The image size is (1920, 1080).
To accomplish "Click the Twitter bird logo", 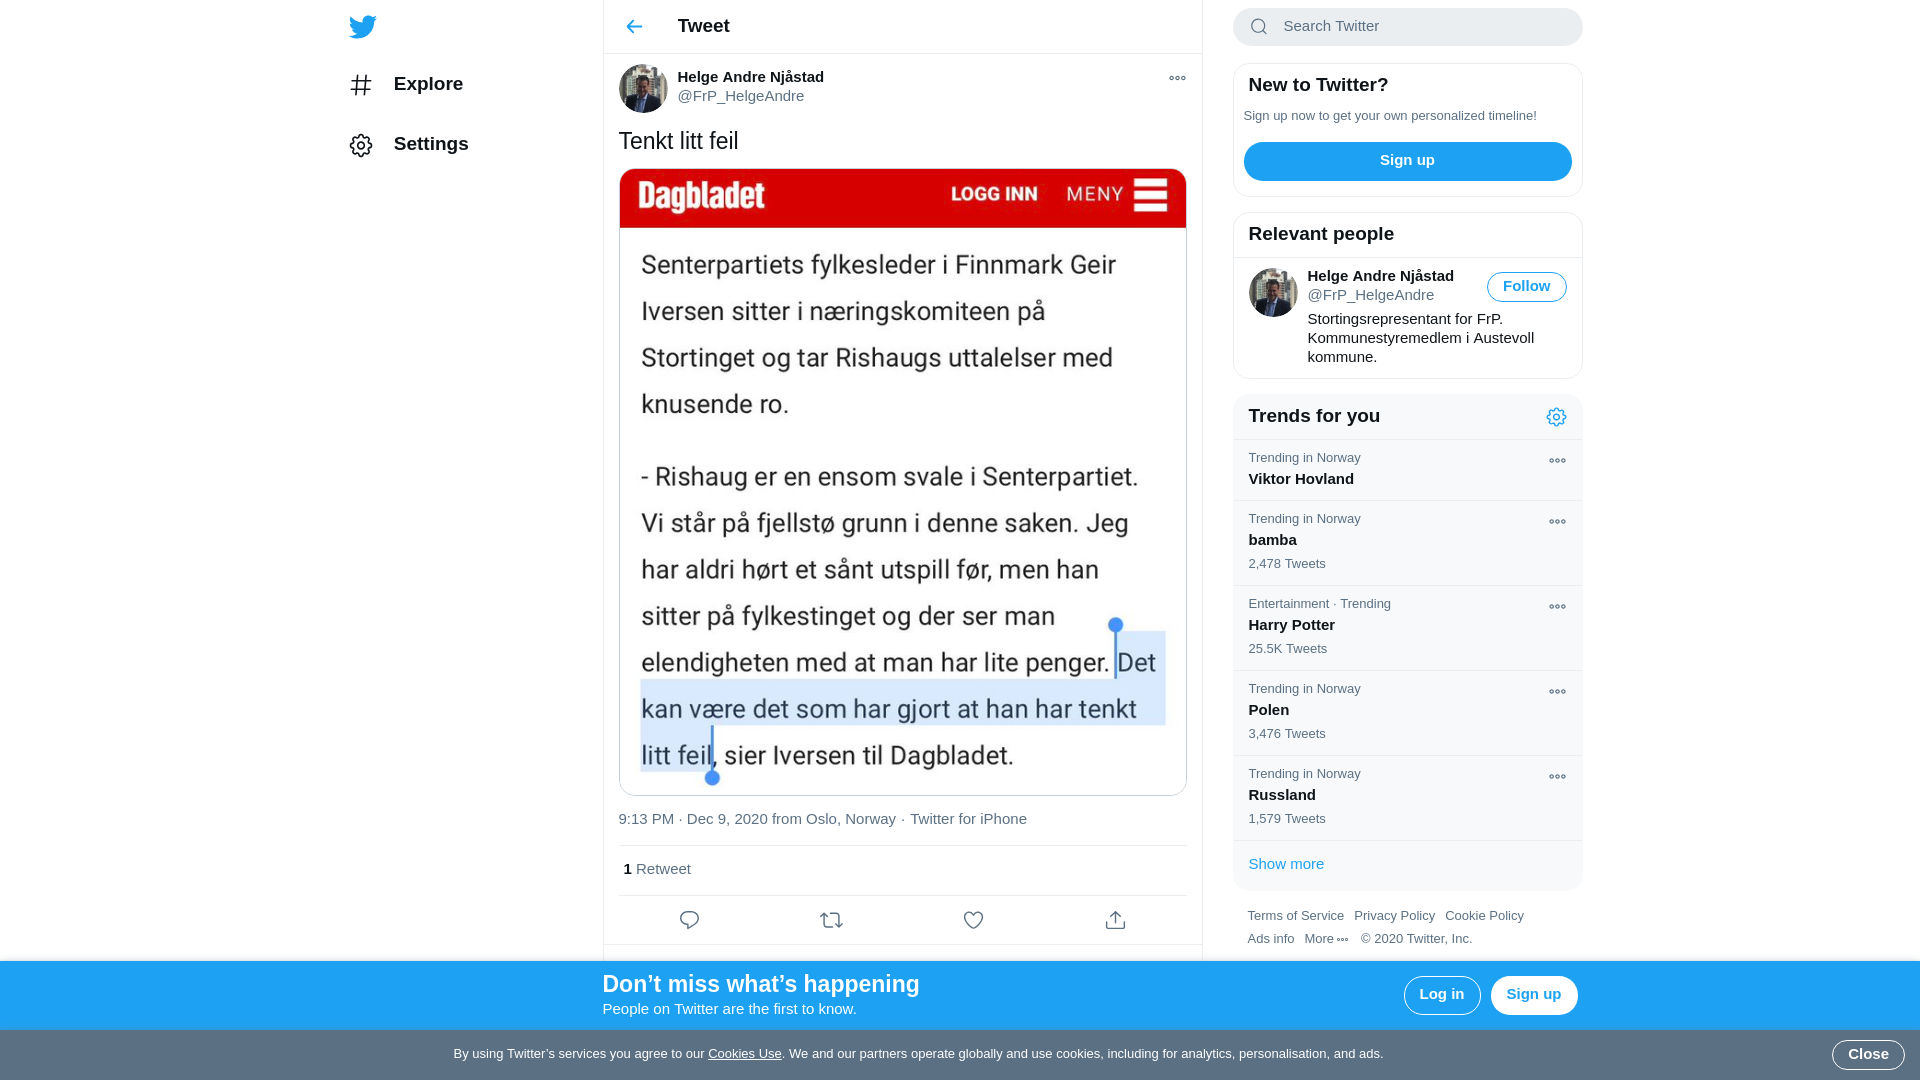I will point(363,27).
